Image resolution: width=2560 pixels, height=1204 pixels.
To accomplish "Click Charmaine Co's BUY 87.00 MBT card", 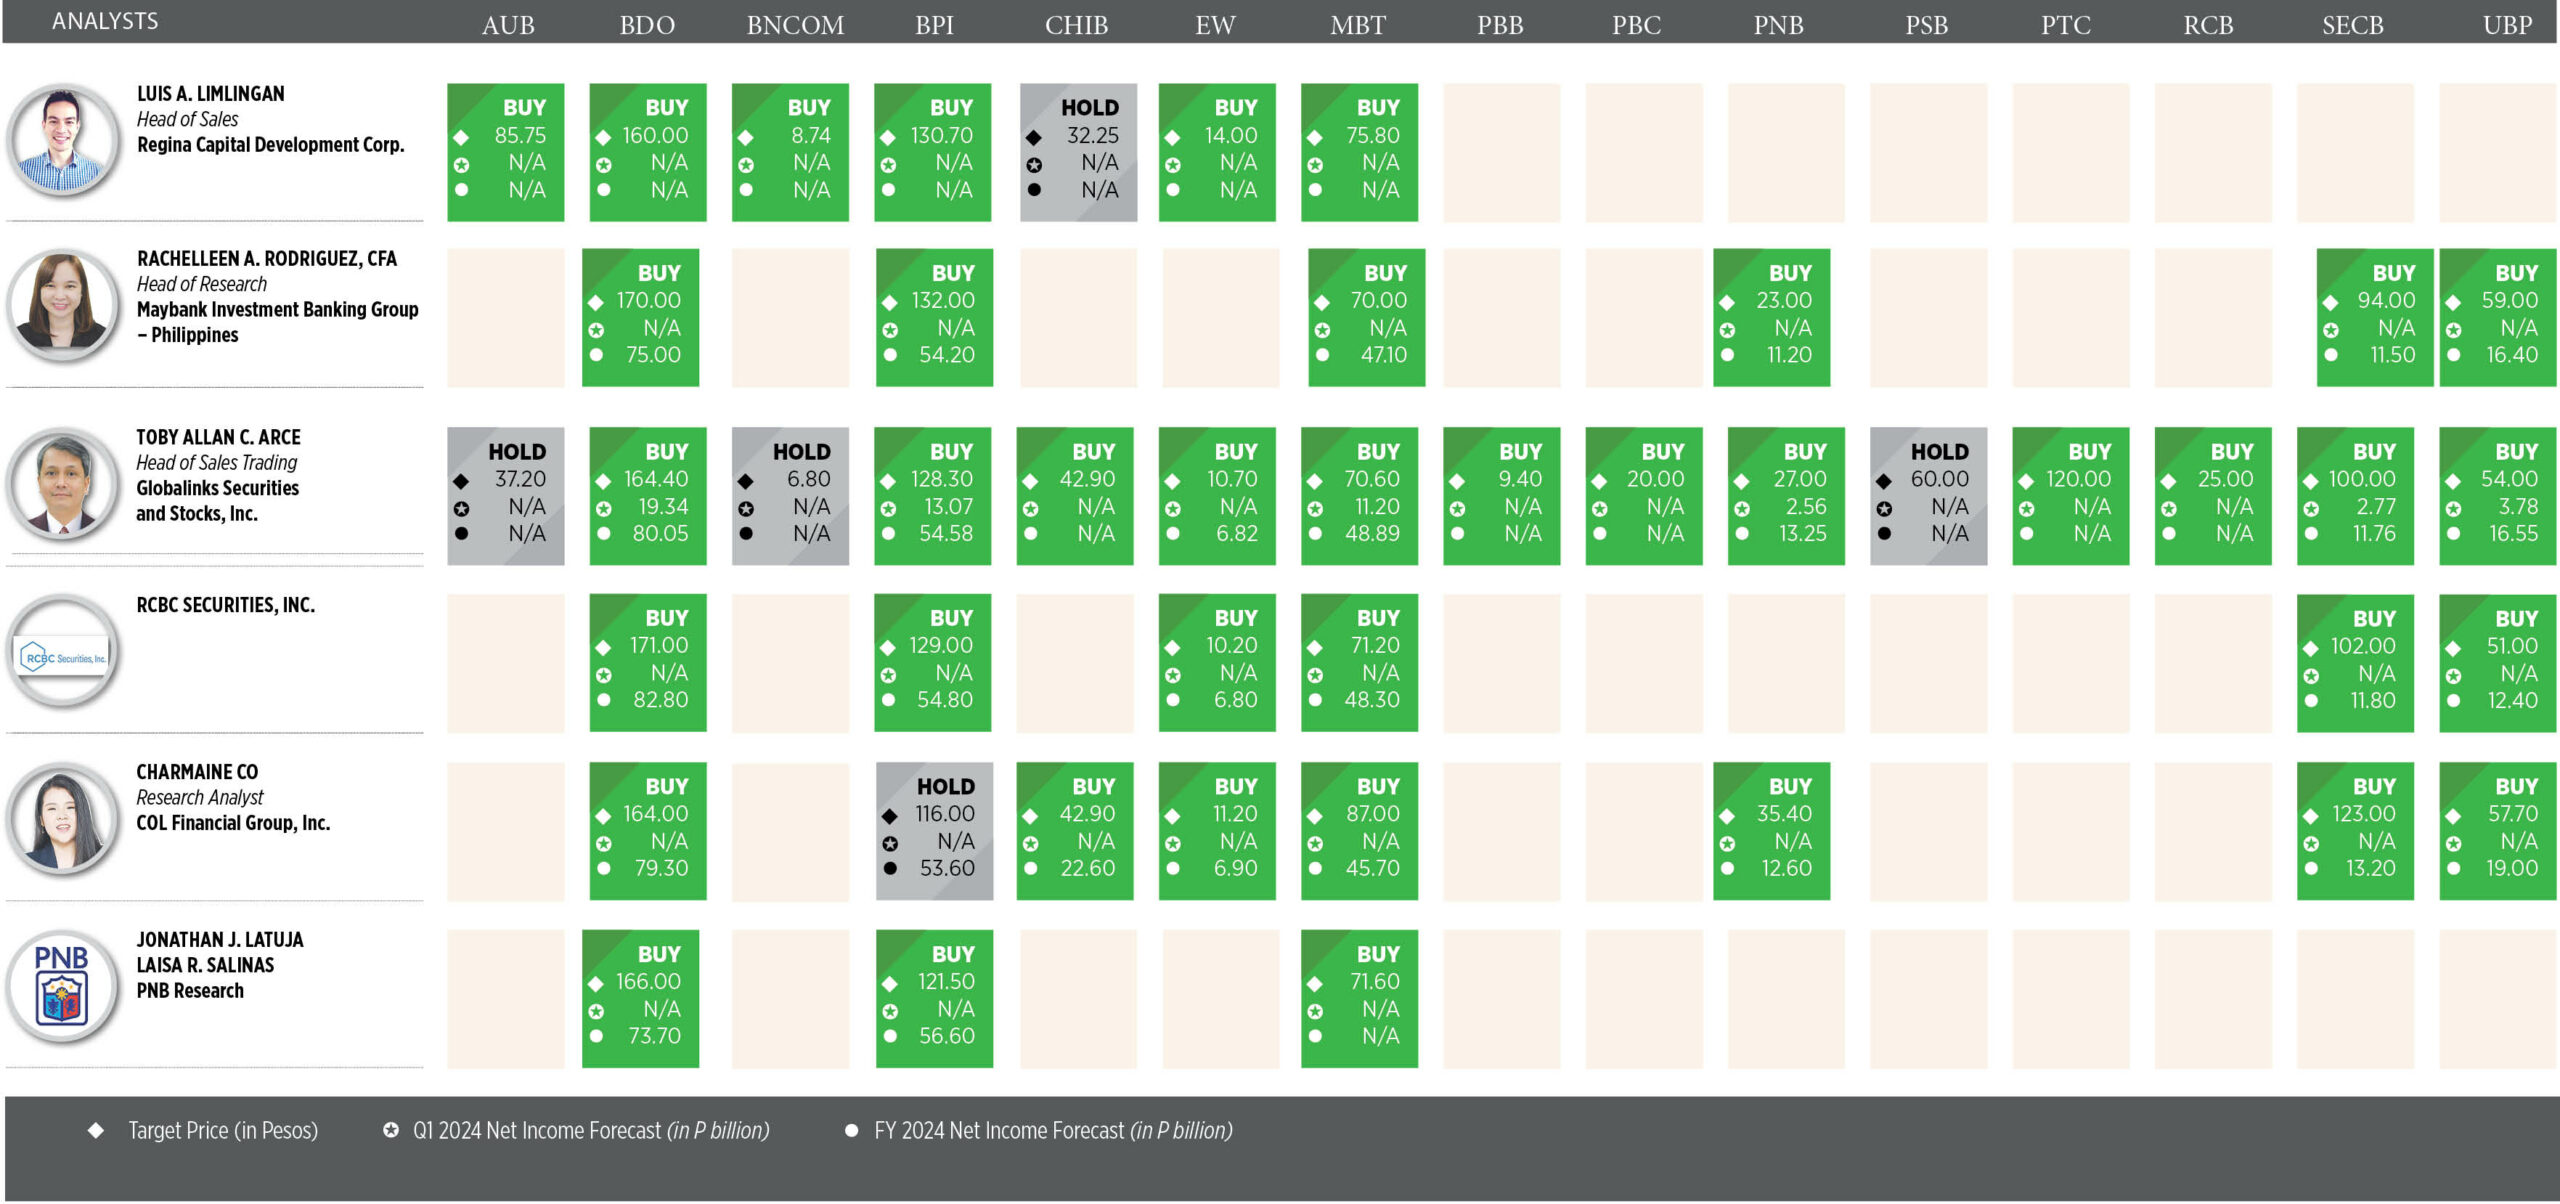I will (1359, 831).
